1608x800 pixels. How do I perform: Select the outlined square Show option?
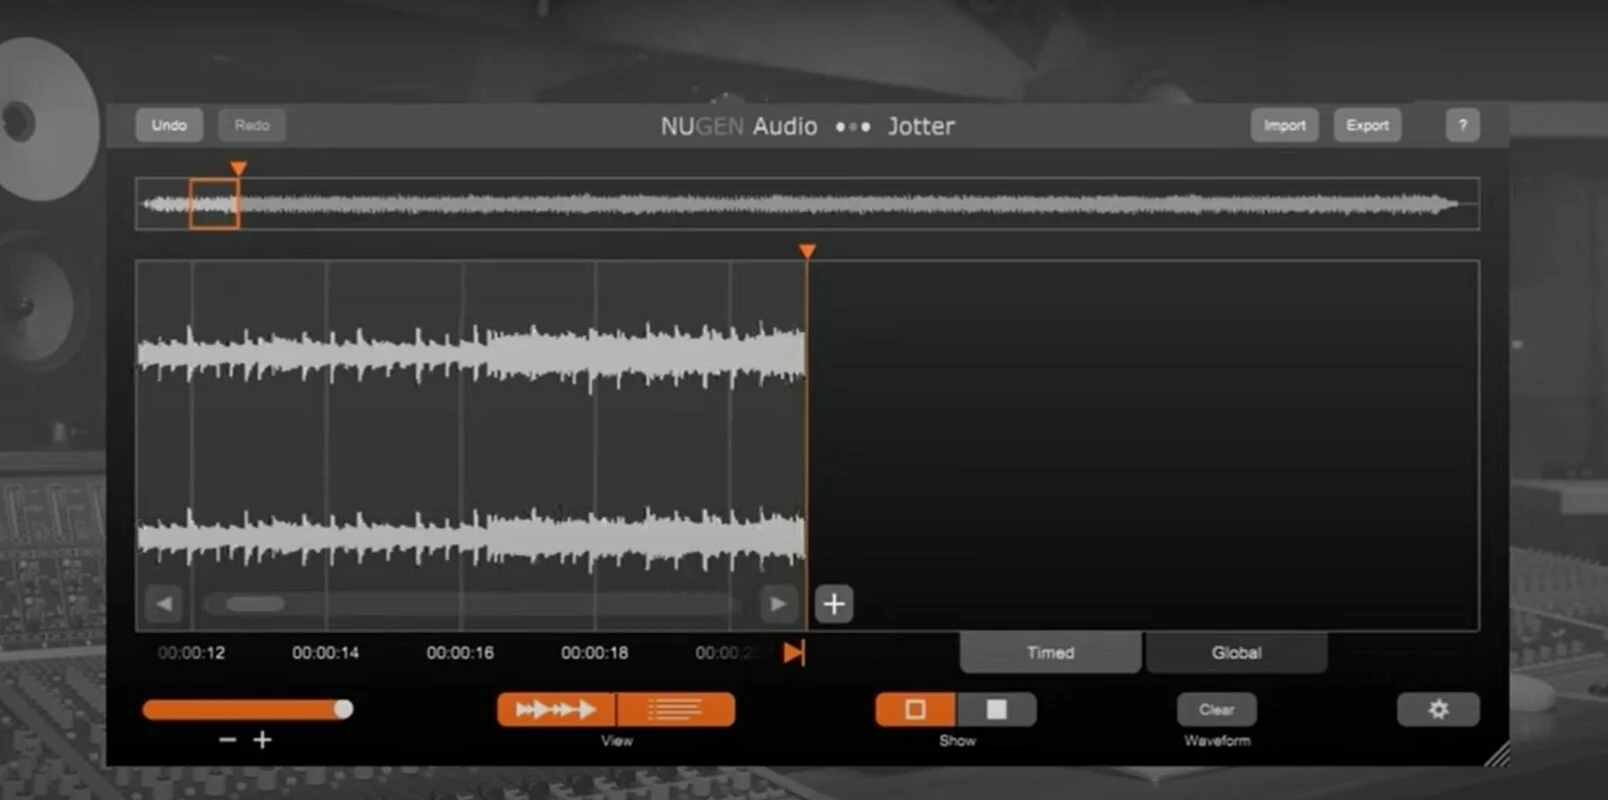915,709
